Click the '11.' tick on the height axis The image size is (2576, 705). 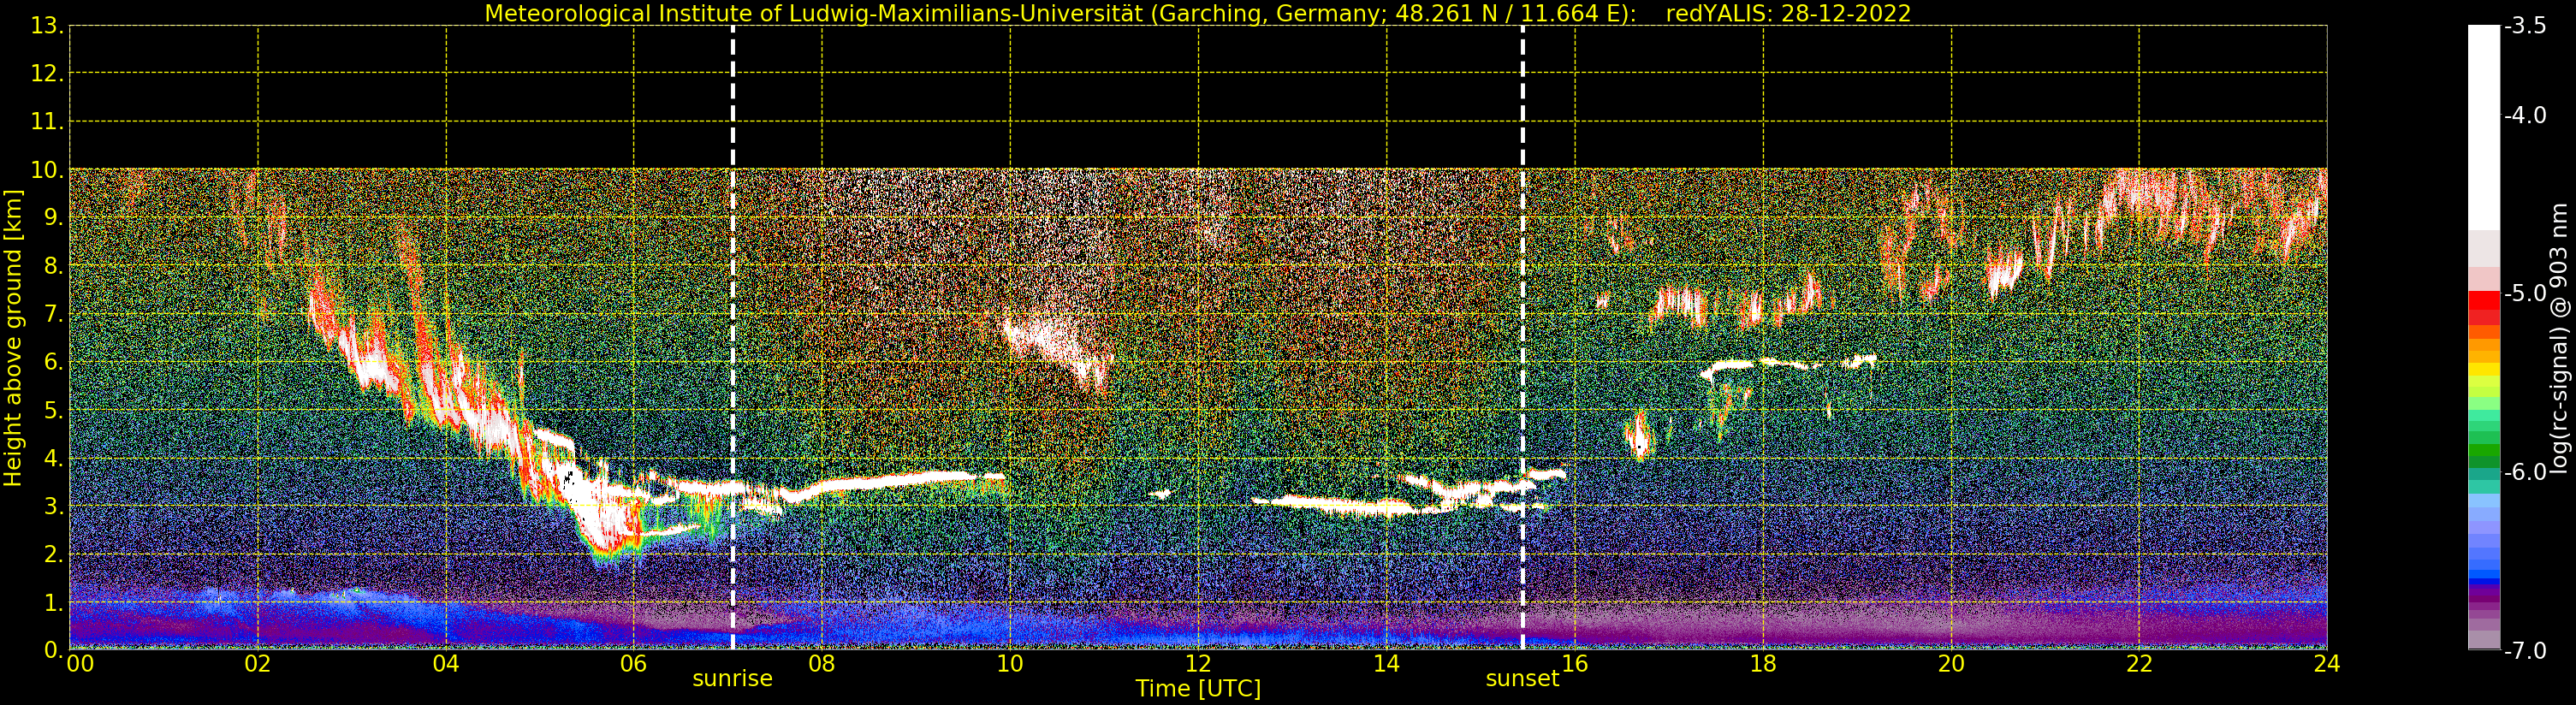point(47,122)
